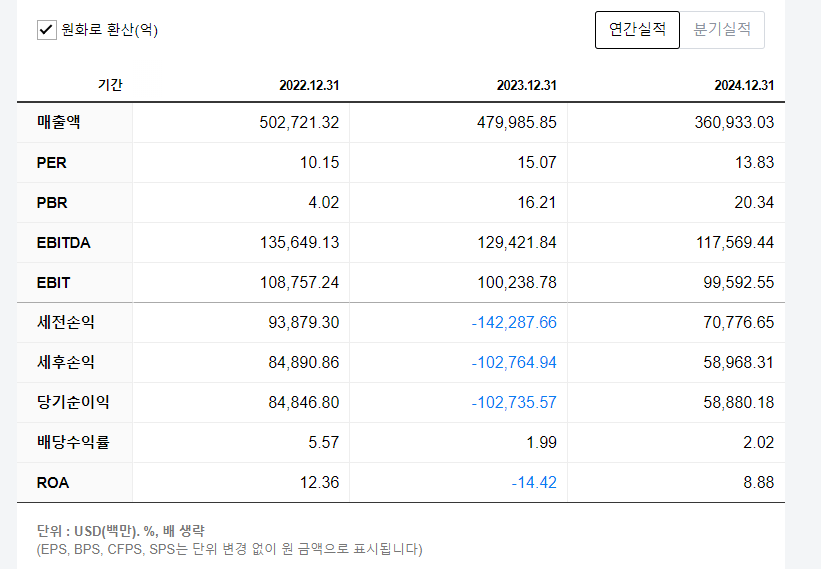The height and width of the screenshot is (569, 821).
Task: Click PER value 15.07
Action: click(537, 163)
